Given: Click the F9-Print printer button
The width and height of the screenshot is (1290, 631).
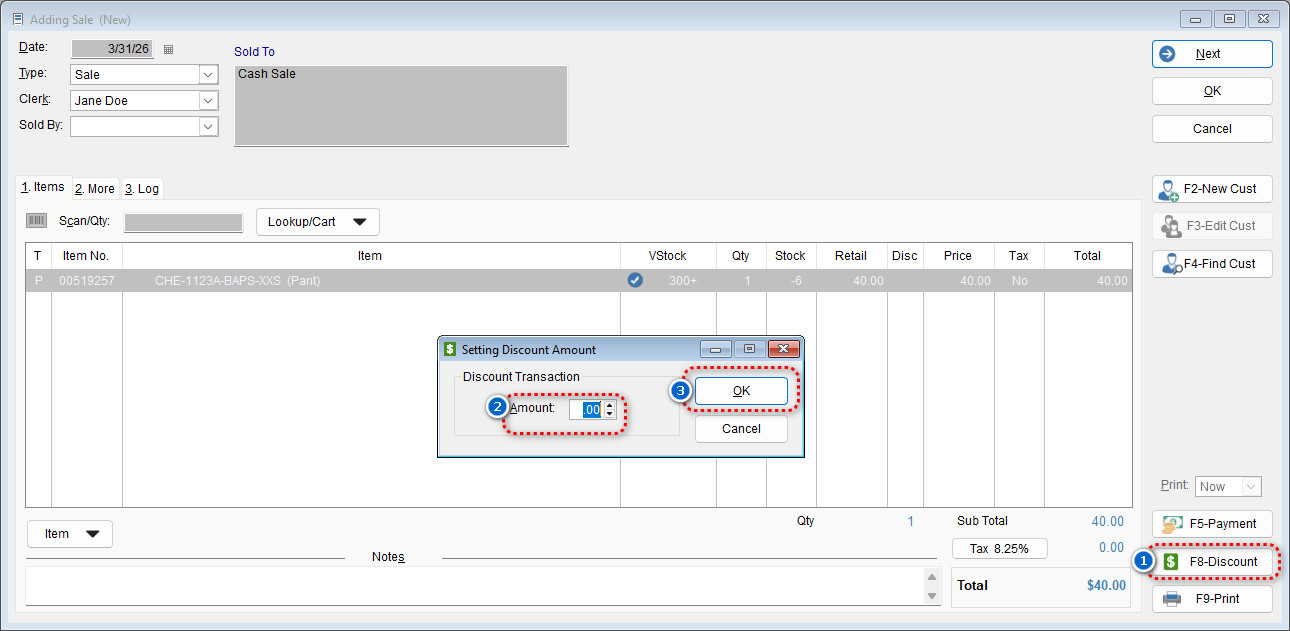Looking at the screenshot, I should [1212, 599].
